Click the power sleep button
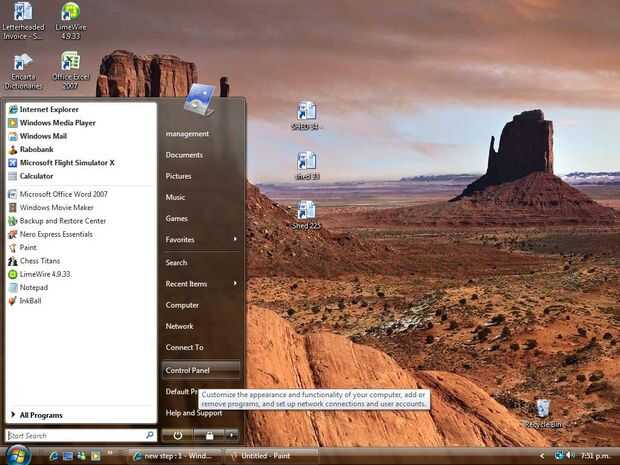The width and height of the screenshot is (620, 465). [x=178, y=435]
